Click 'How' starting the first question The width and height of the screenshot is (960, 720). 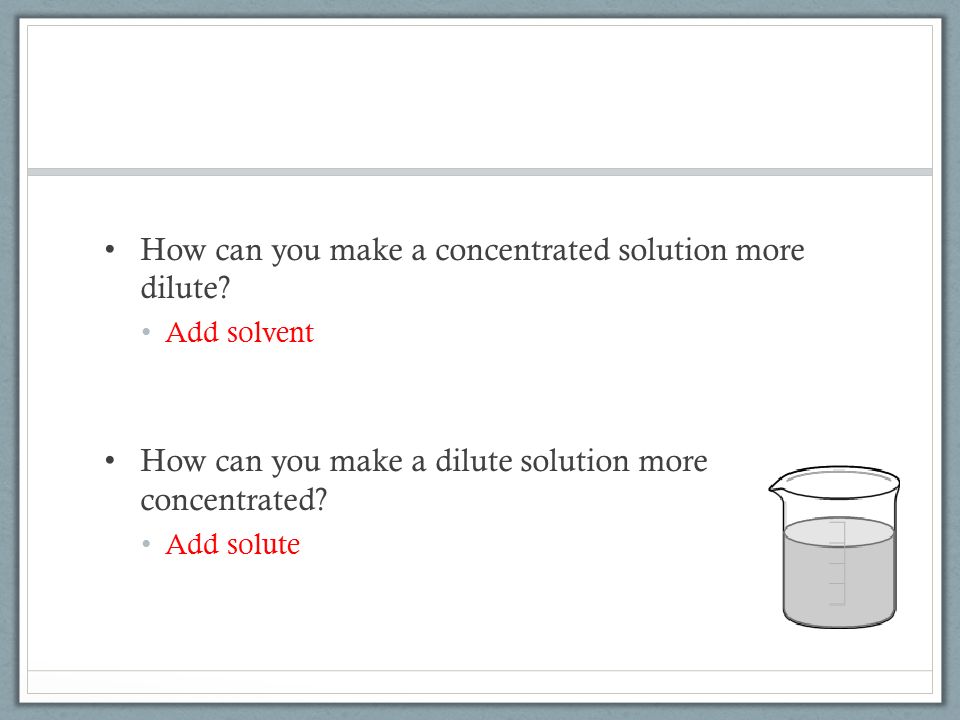point(173,249)
